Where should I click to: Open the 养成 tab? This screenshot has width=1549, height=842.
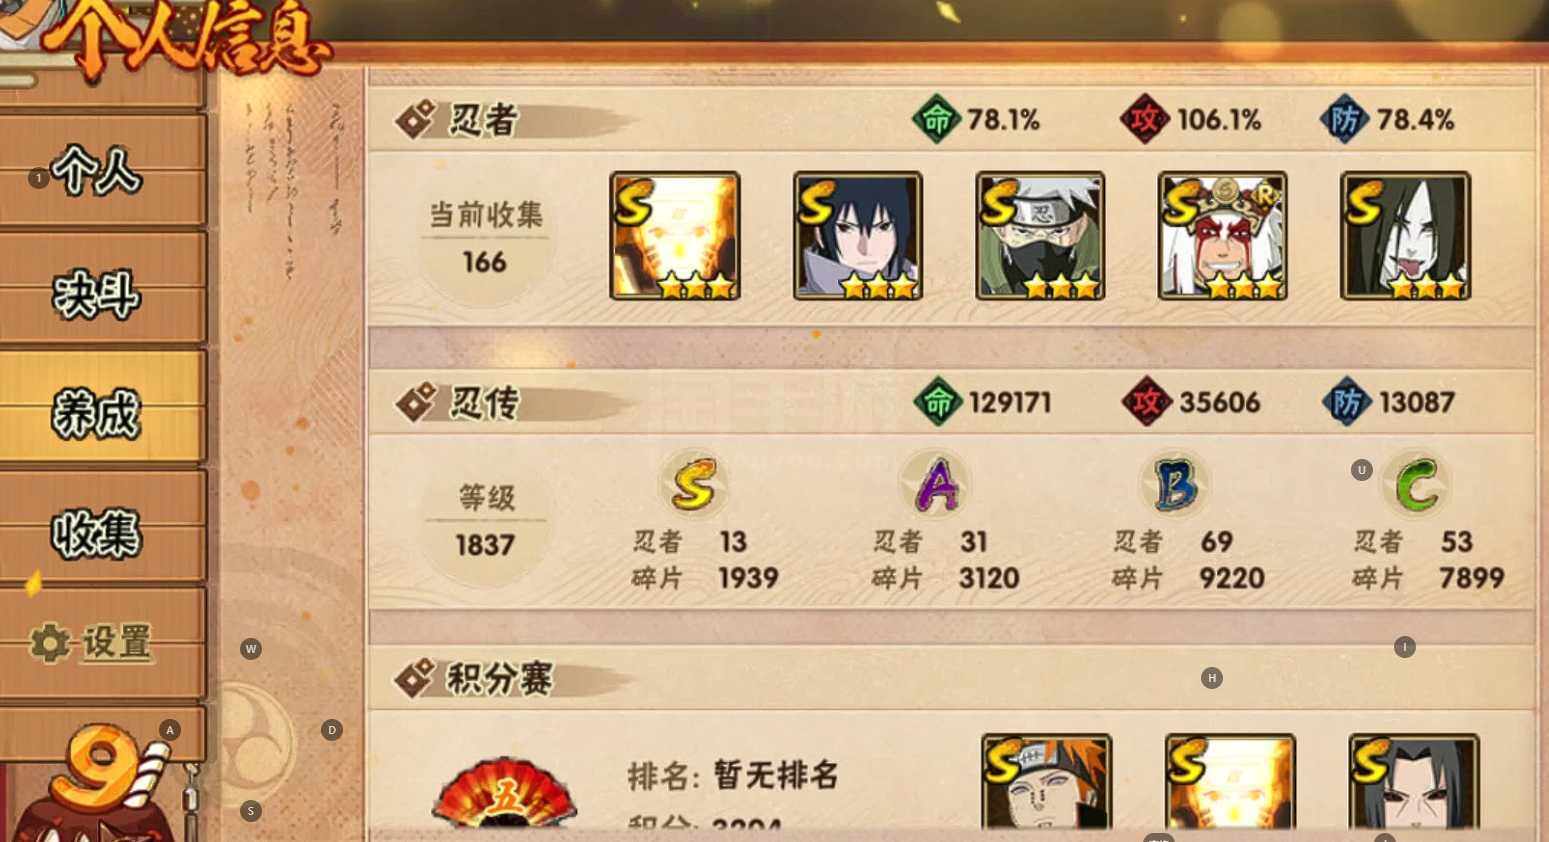click(102, 408)
